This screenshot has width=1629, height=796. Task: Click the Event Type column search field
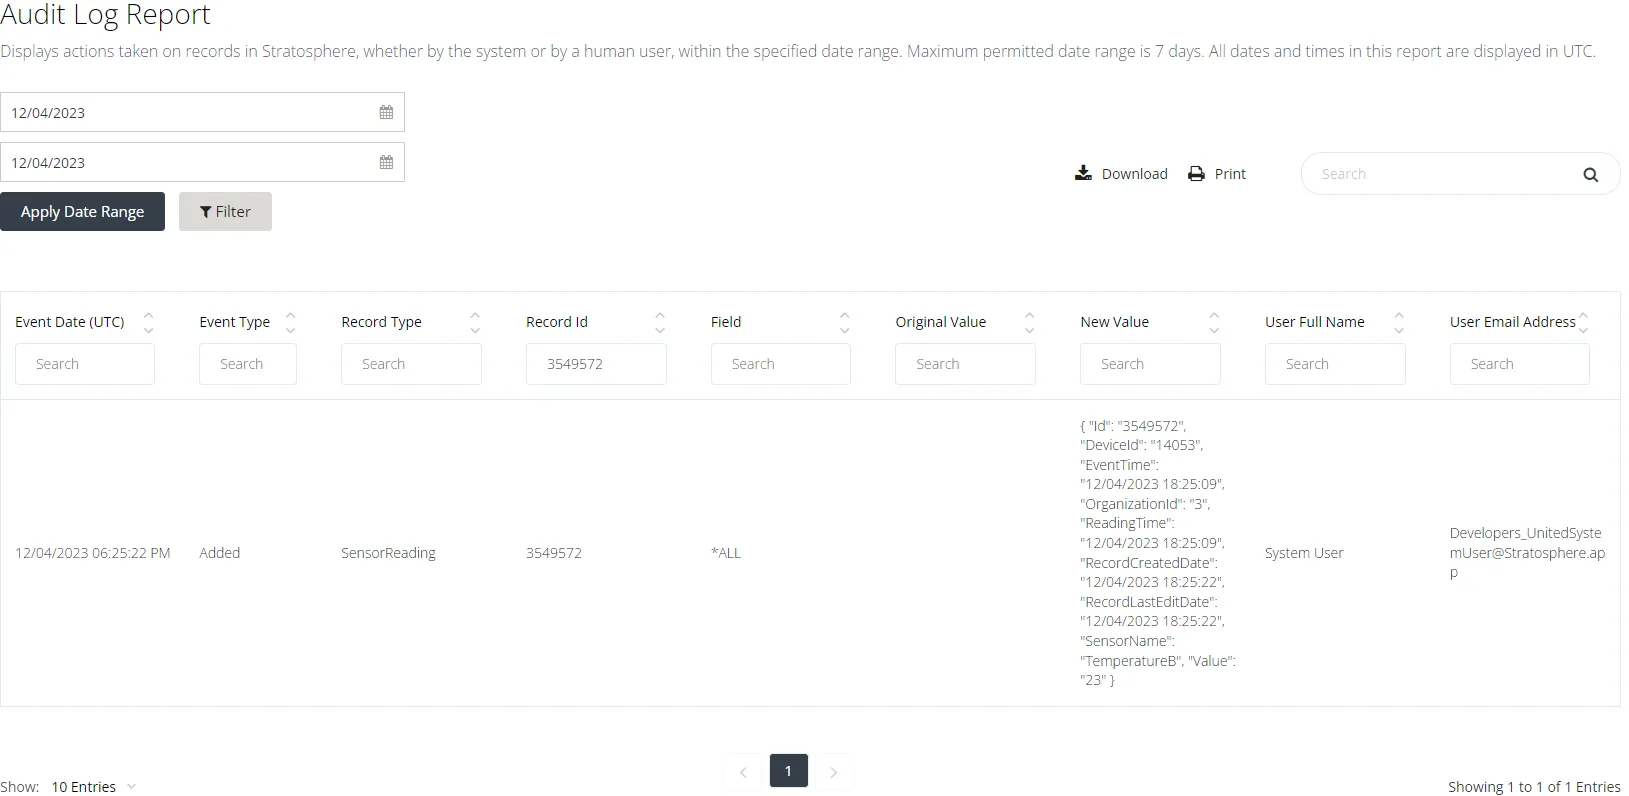(248, 364)
